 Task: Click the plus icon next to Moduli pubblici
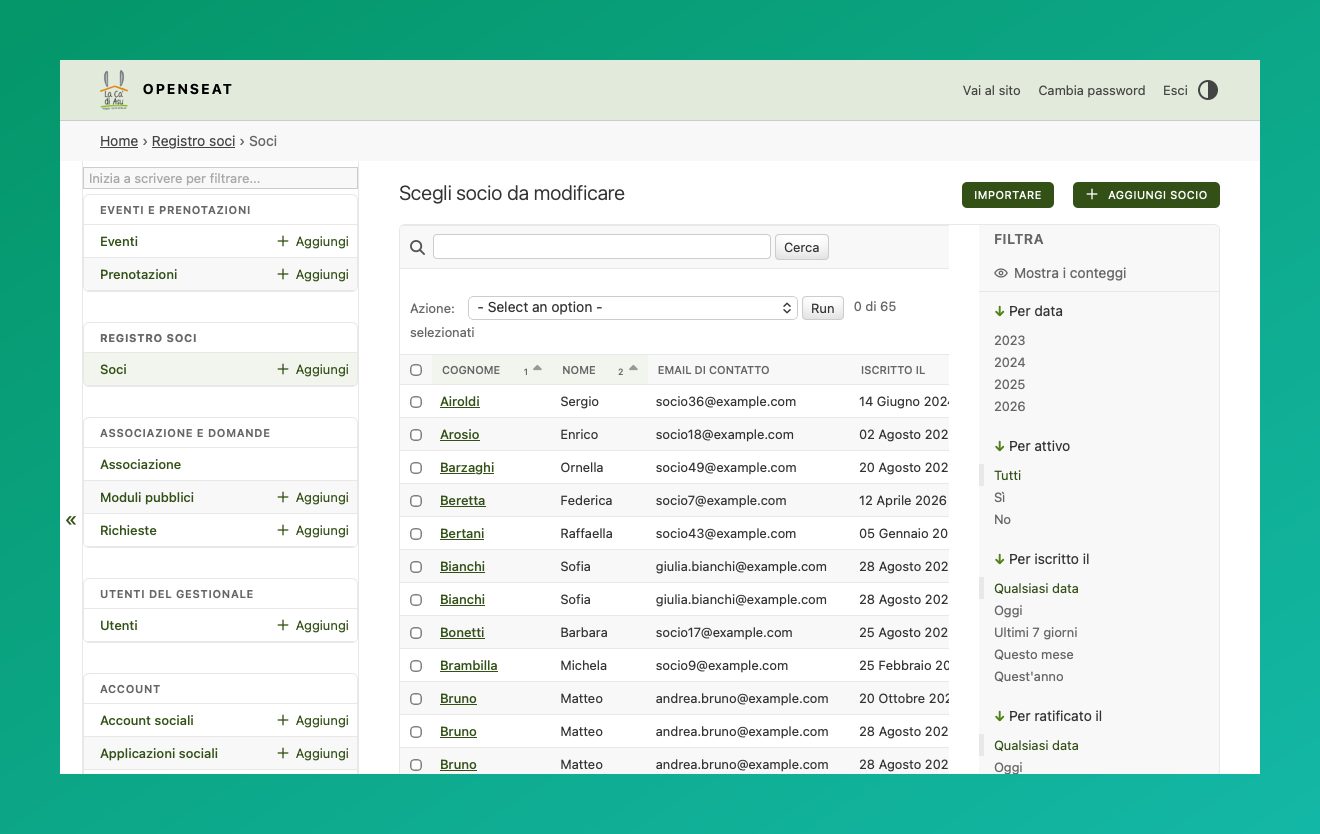point(283,497)
